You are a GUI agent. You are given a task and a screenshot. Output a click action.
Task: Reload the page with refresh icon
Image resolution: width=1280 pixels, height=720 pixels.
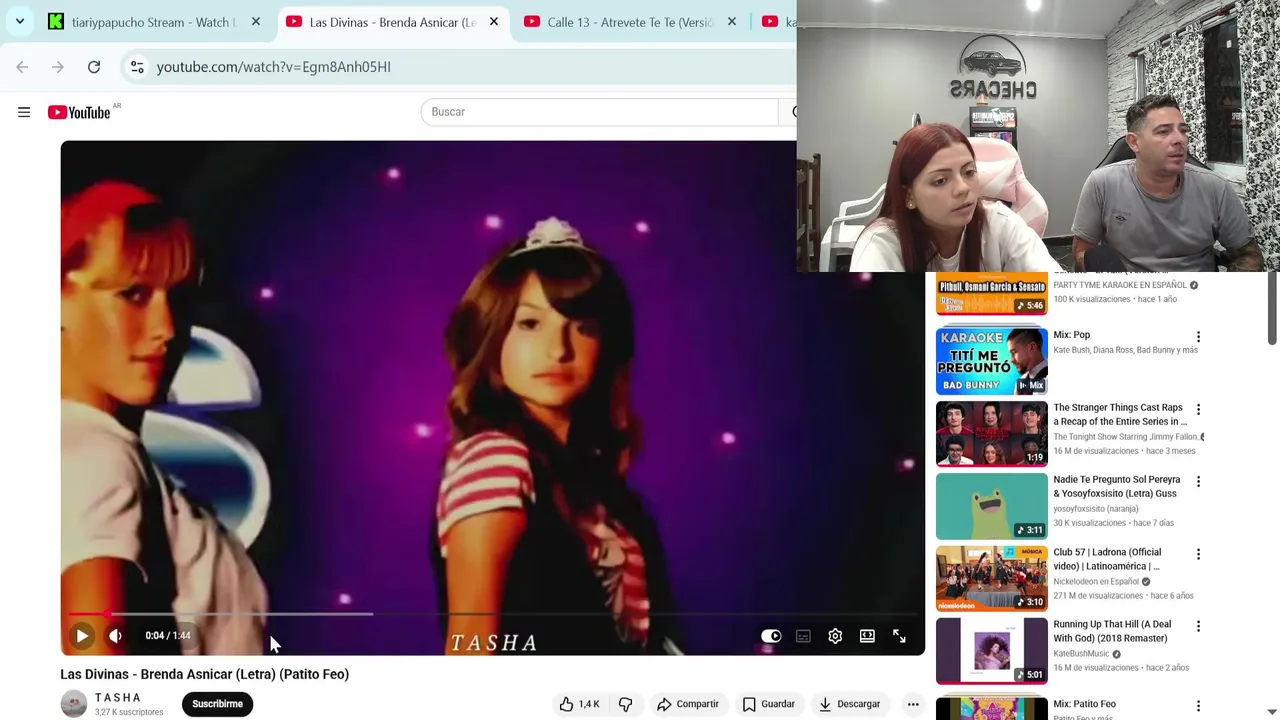click(x=94, y=67)
